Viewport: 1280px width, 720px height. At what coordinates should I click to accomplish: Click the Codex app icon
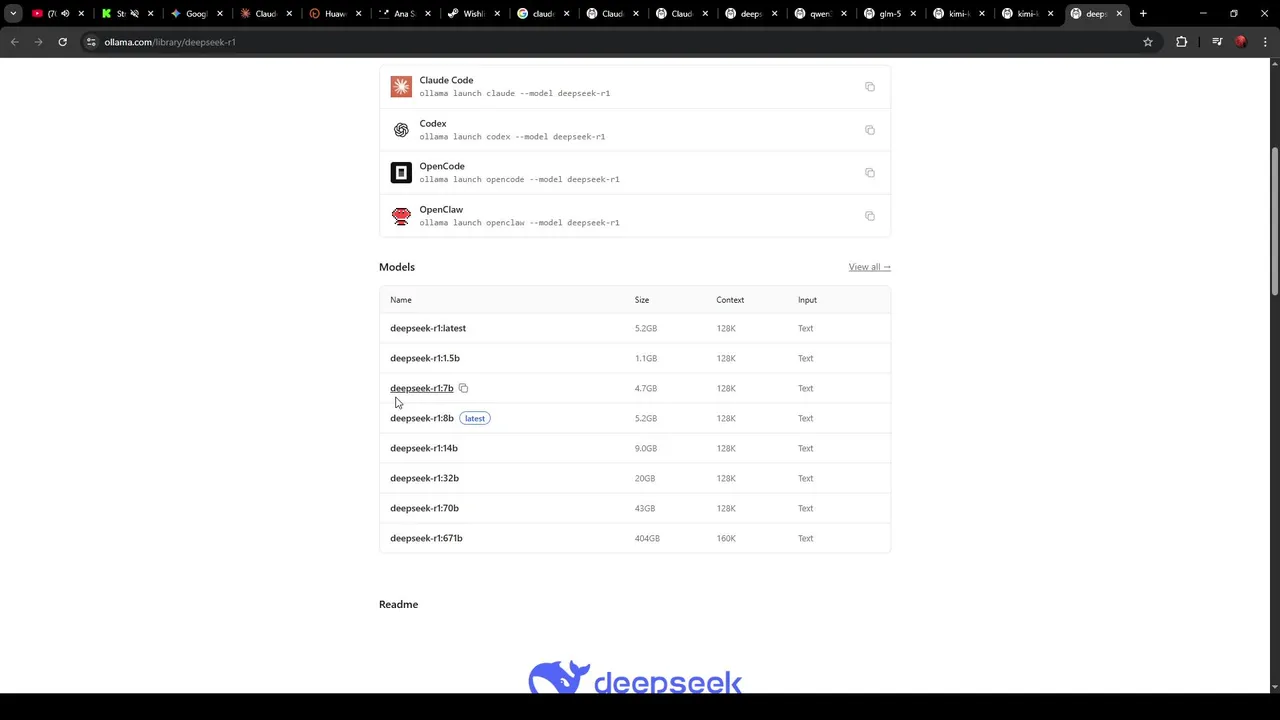pos(401,130)
